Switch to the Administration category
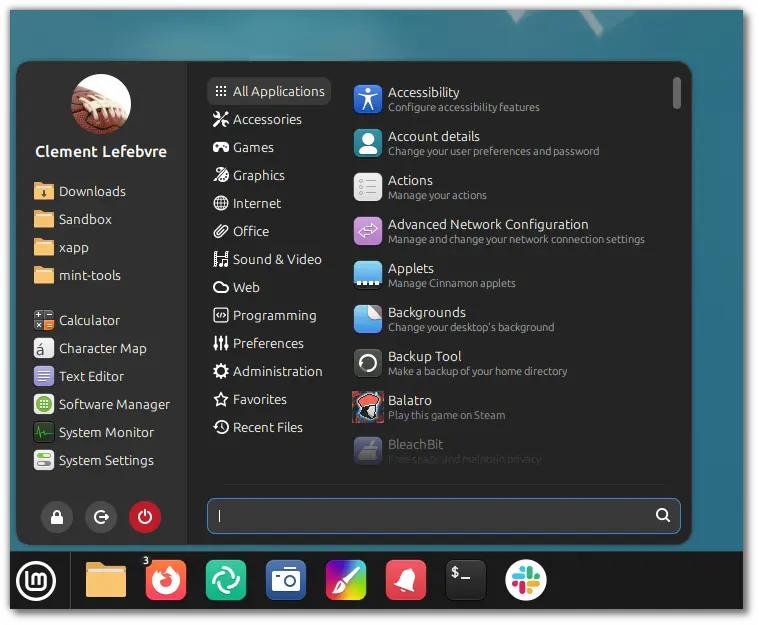This screenshot has width=759, height=625. [277, 371]
